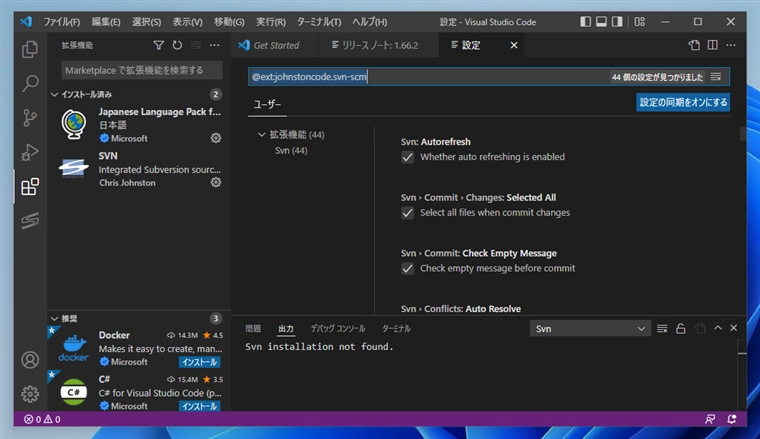Select Svn (44) in settings tree
This screenshot has height=439, width=760.
291,150
